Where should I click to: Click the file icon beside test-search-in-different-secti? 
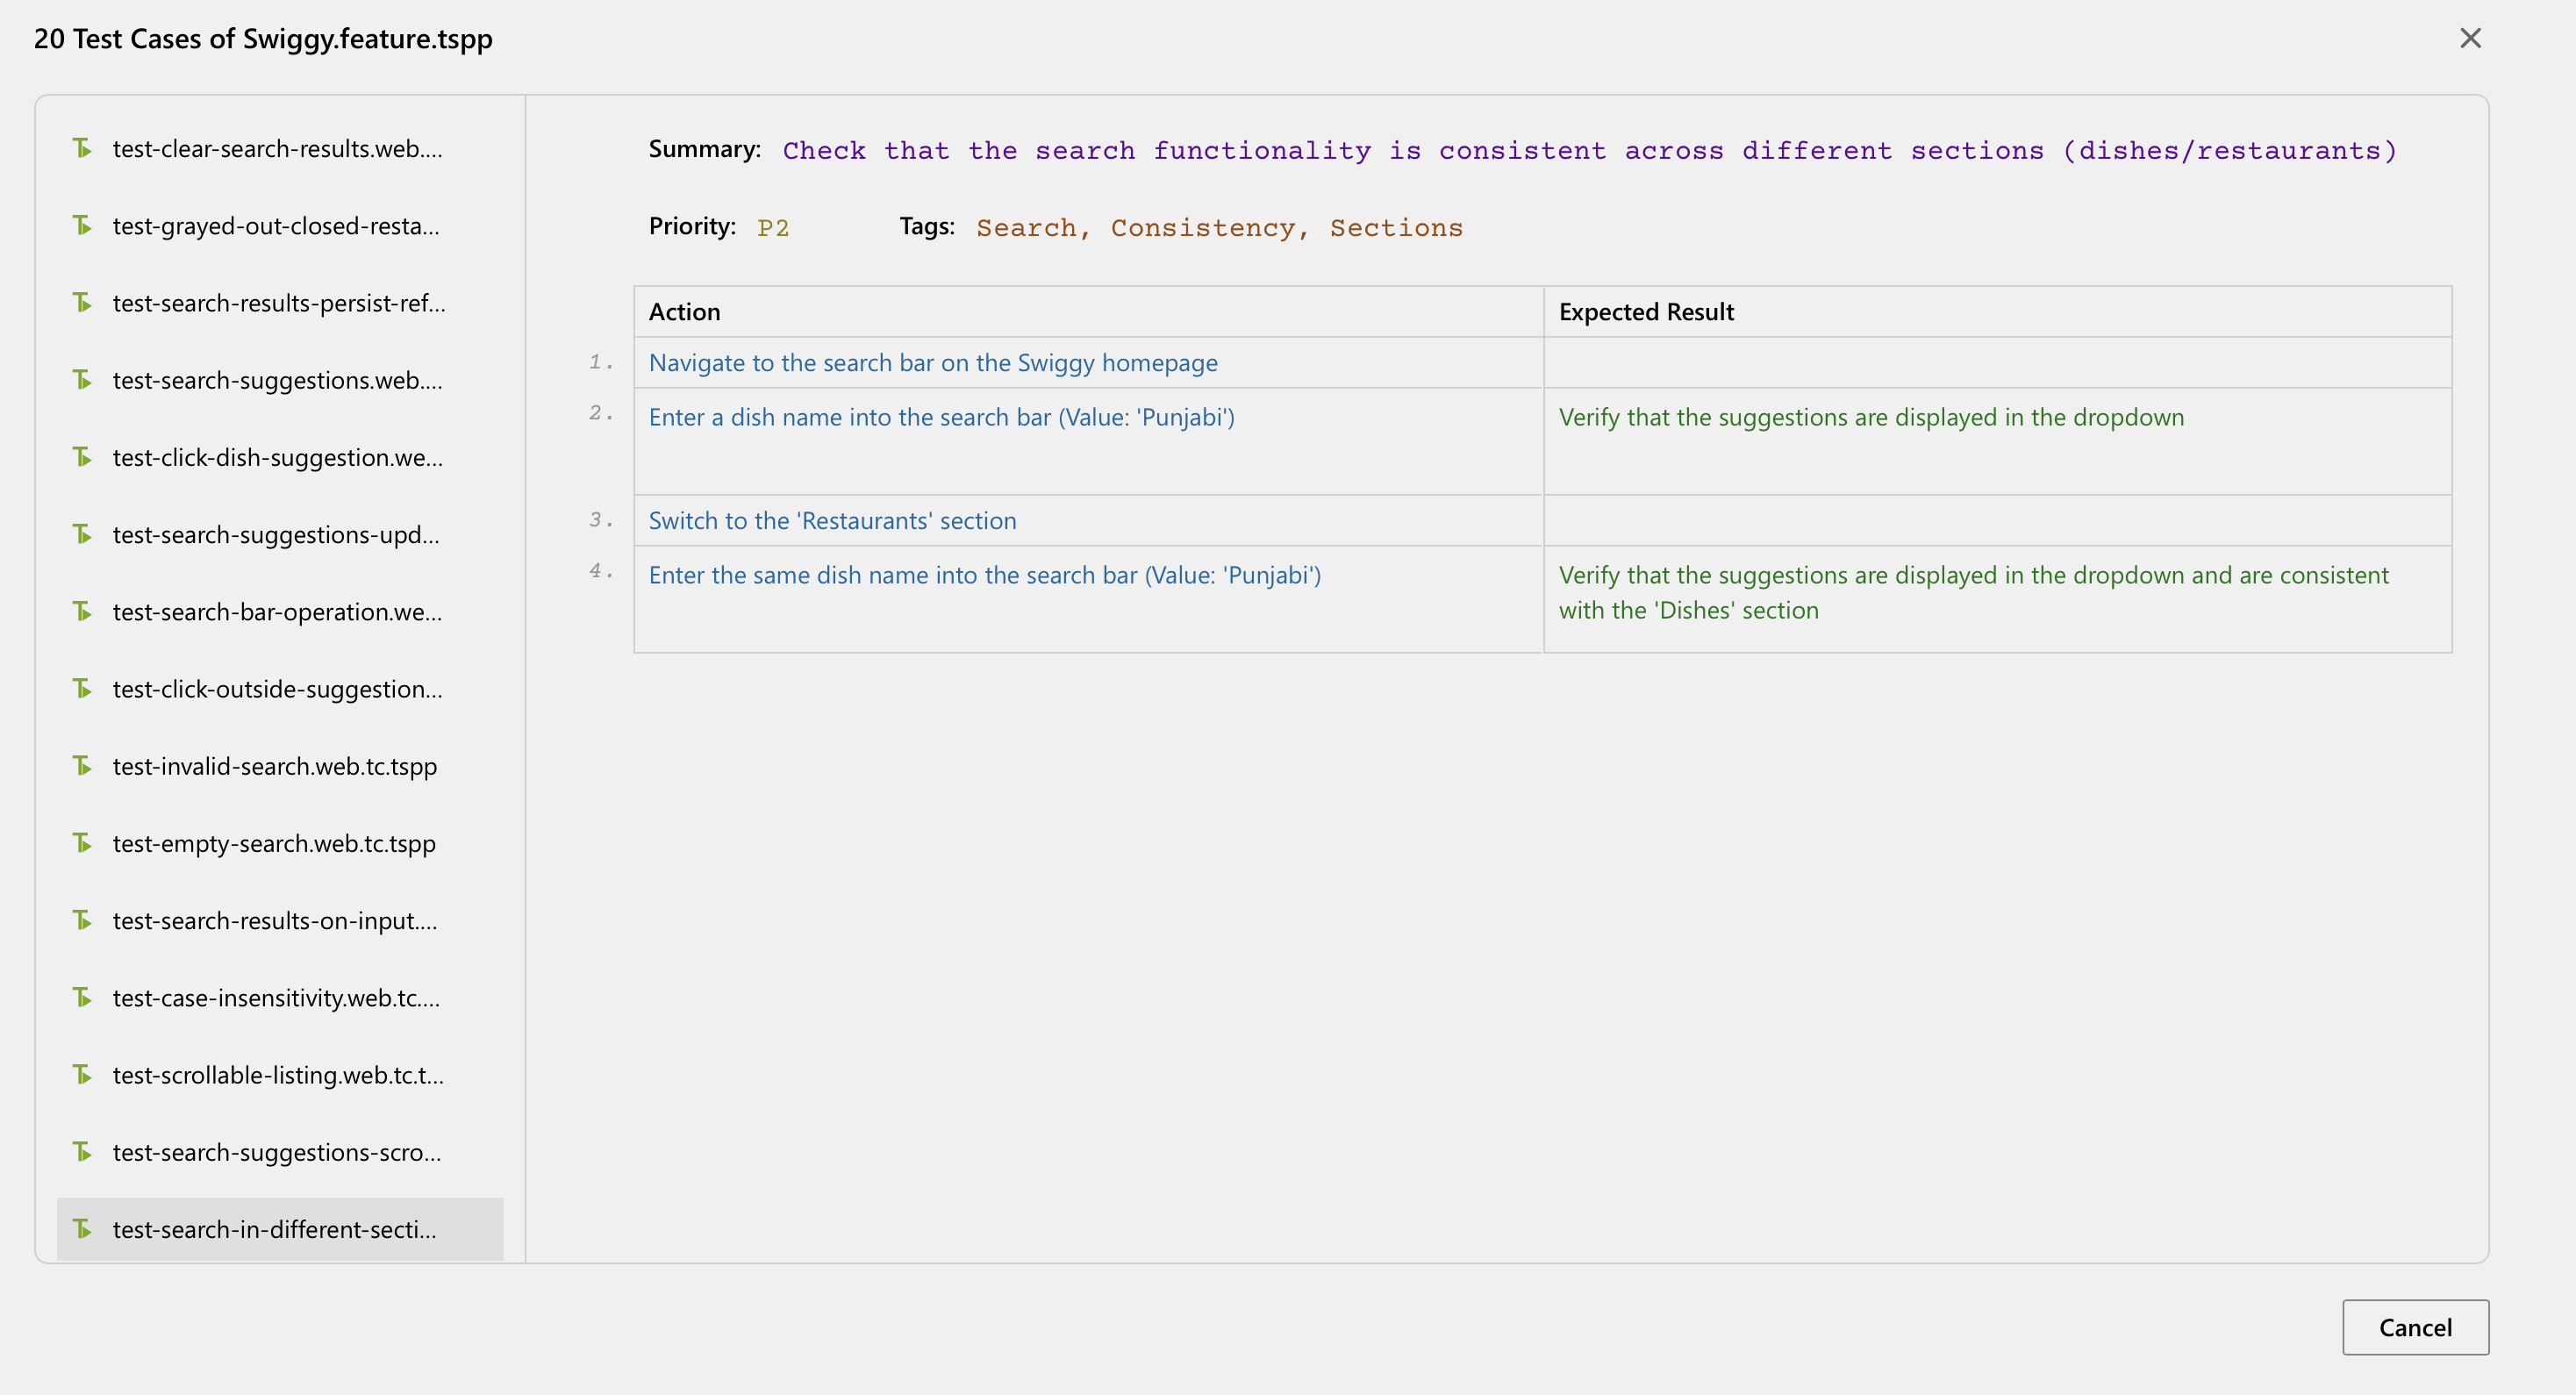(x=82, y=1229)
